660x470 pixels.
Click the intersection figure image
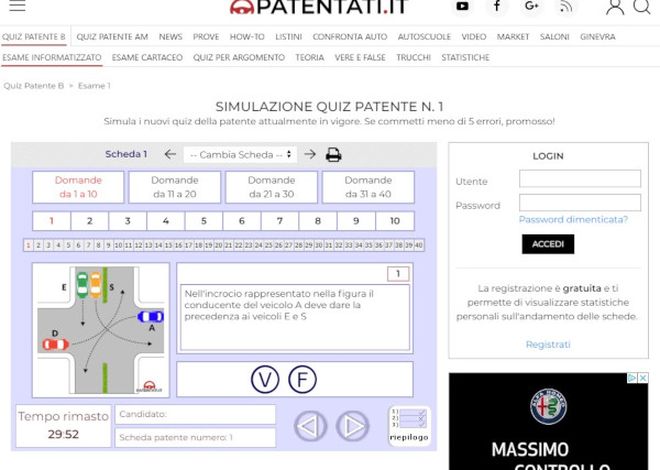(x=101, y=330)
